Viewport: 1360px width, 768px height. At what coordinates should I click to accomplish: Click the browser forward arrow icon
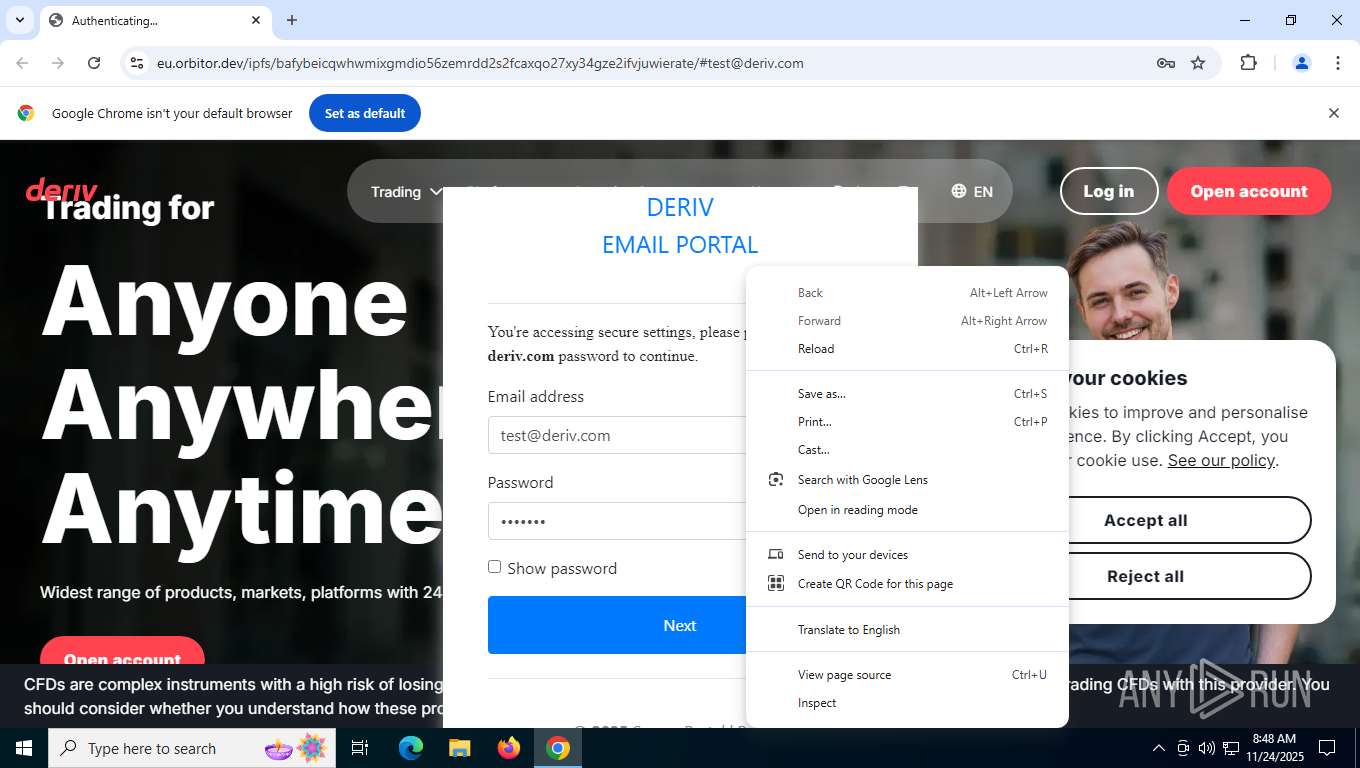(x=58, y=63)
